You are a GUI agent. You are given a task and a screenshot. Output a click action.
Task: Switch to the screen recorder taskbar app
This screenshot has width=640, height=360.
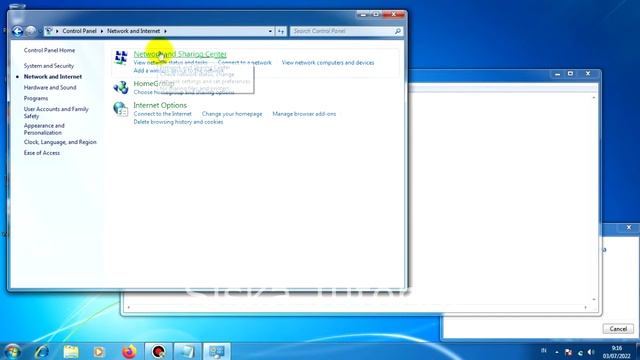(x=158, y=351)
